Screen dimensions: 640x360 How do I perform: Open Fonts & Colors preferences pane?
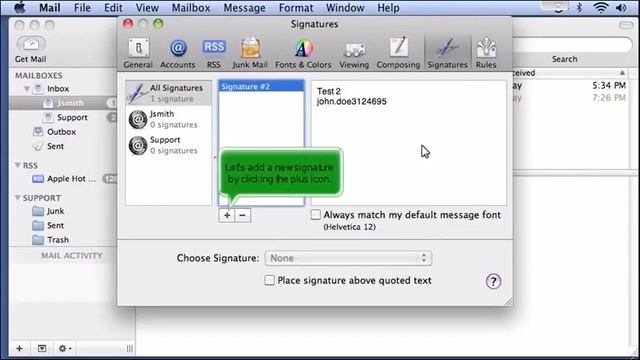tap(303, 53)
